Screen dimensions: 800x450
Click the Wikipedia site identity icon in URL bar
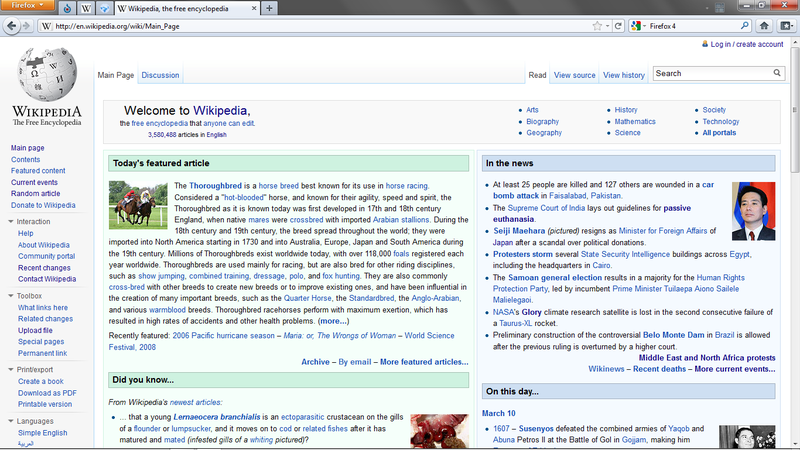point(46,26)
